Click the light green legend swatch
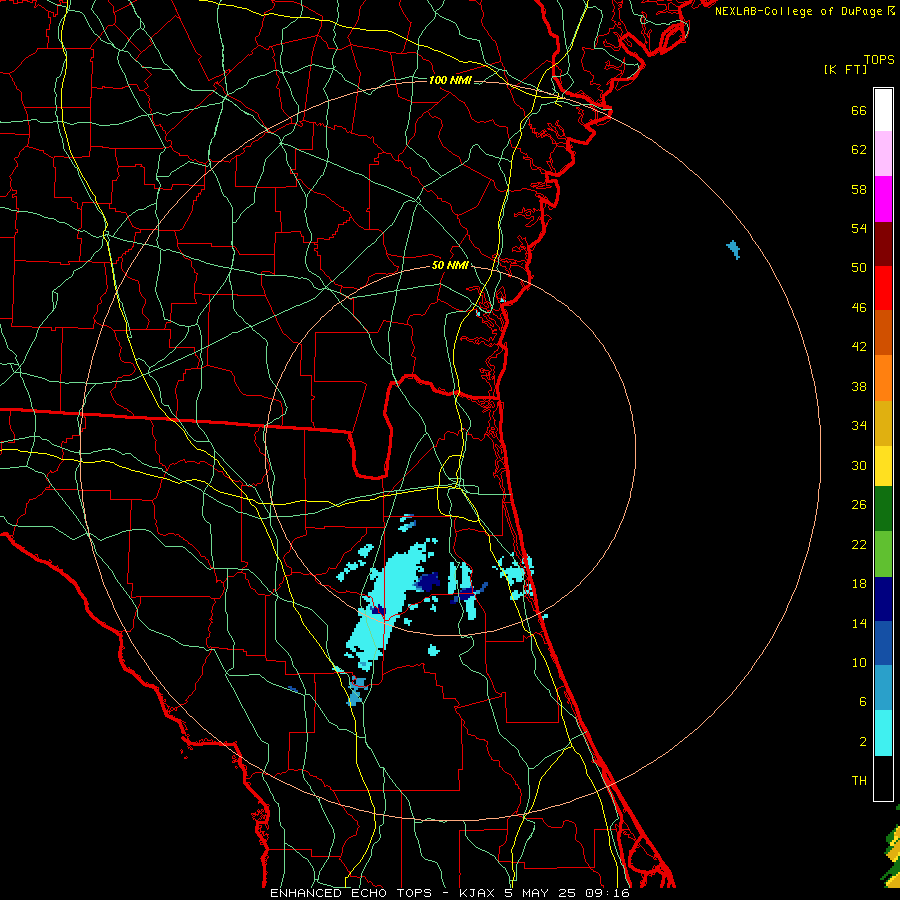Viewport: 900px width, 900px height. (x=883, y=553)
